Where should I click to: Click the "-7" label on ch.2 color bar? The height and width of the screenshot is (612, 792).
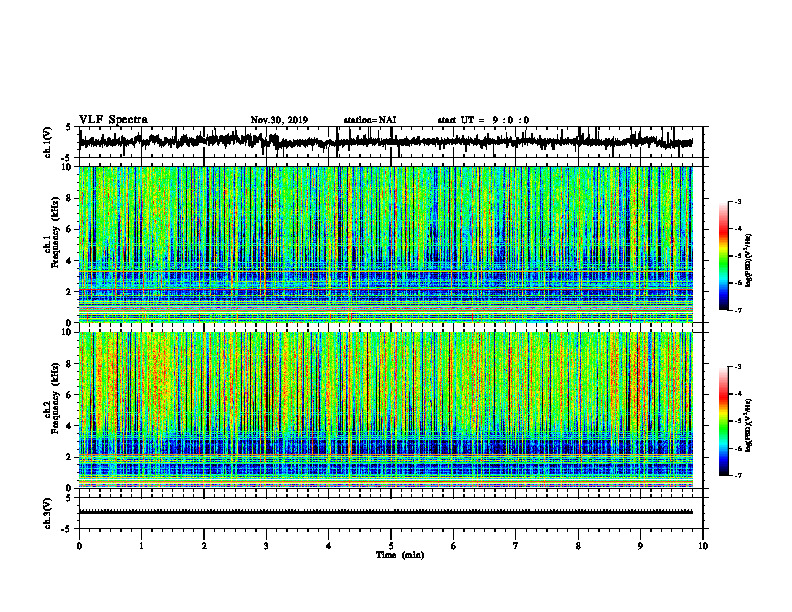click(x=737, y=475)
